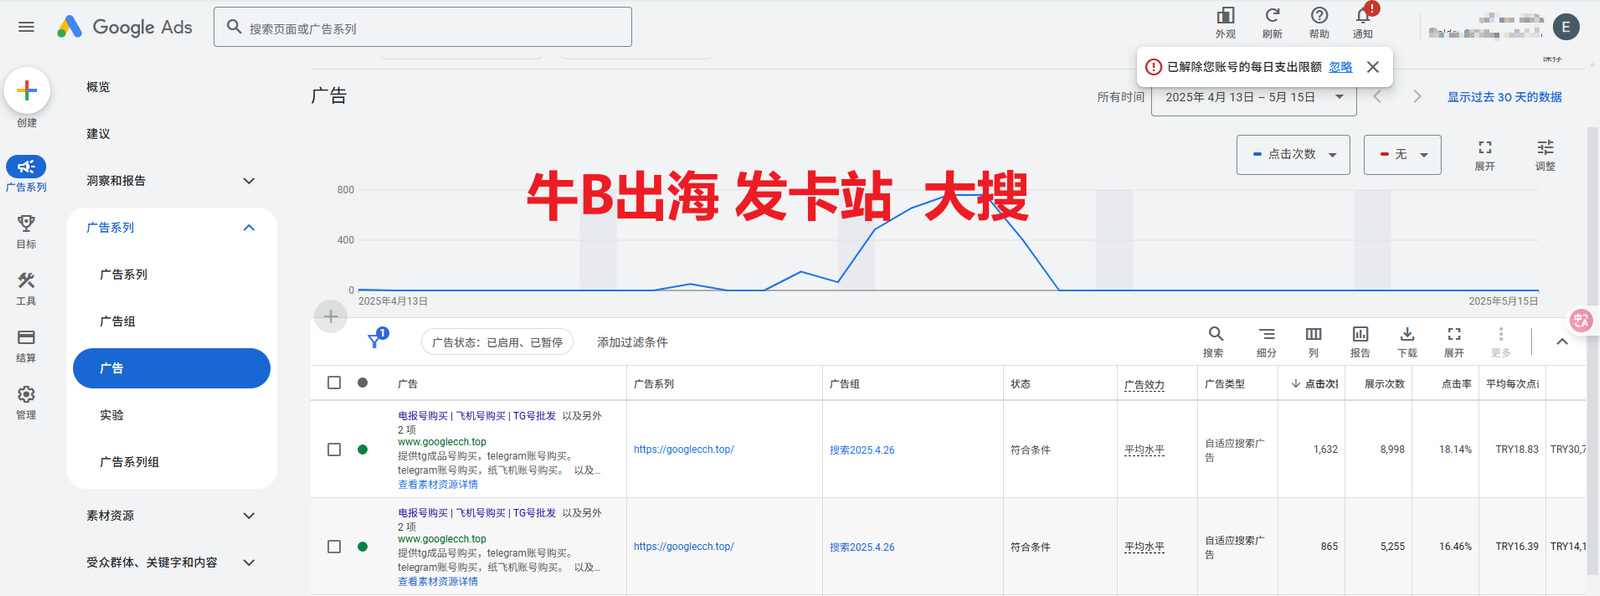Click the 创建 plus button
Viewport: 1600px width, 596px height.
27,90
